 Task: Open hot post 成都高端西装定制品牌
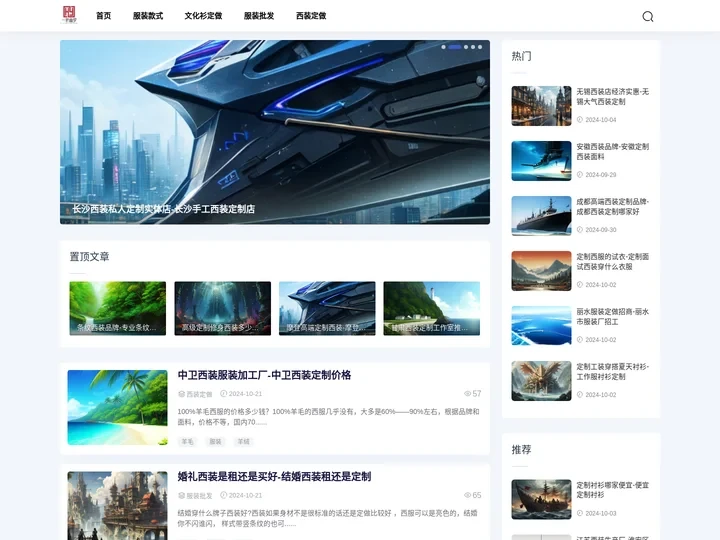[x=613, y=207]
